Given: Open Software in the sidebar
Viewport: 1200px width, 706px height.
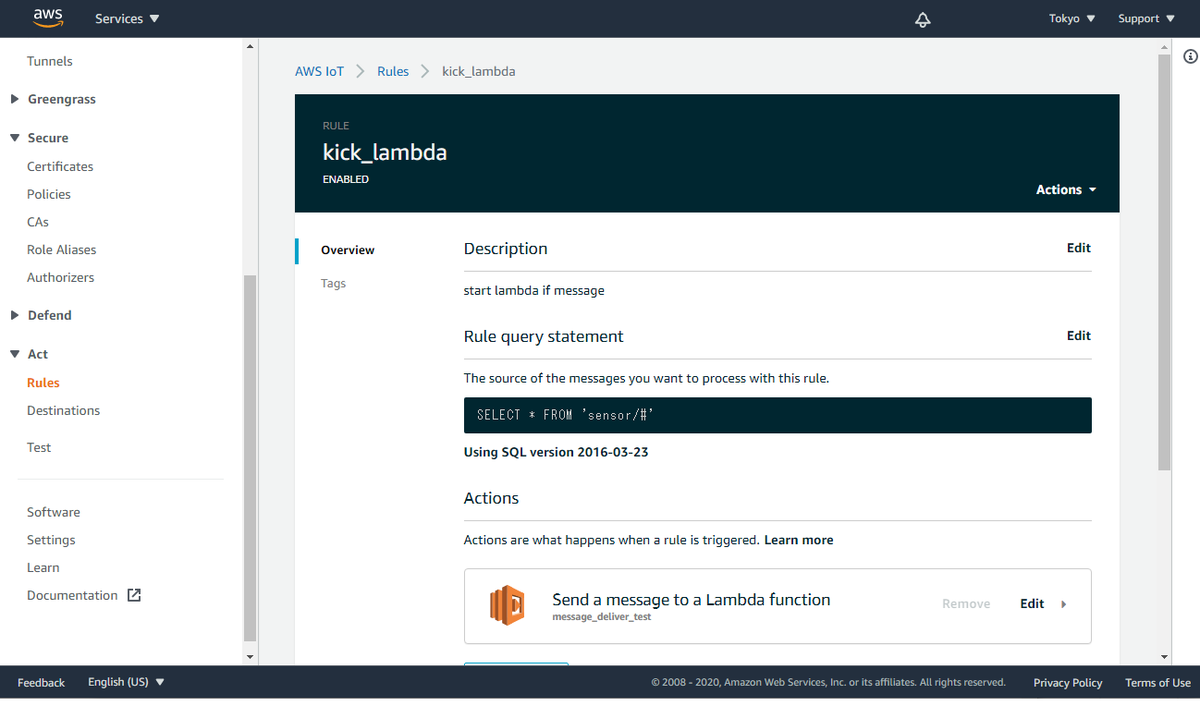Looking at the screenshot, I should (x=54, y=512).
